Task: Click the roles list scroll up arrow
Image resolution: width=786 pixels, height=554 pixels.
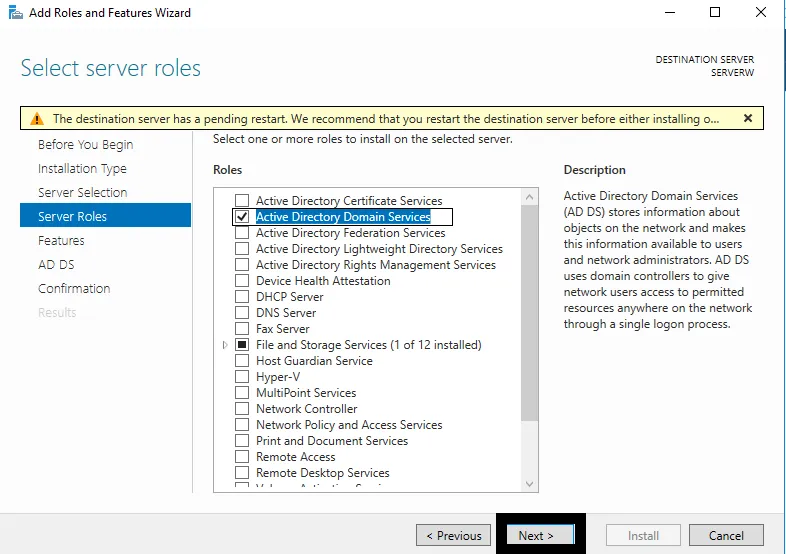Action: click(529, 197)
